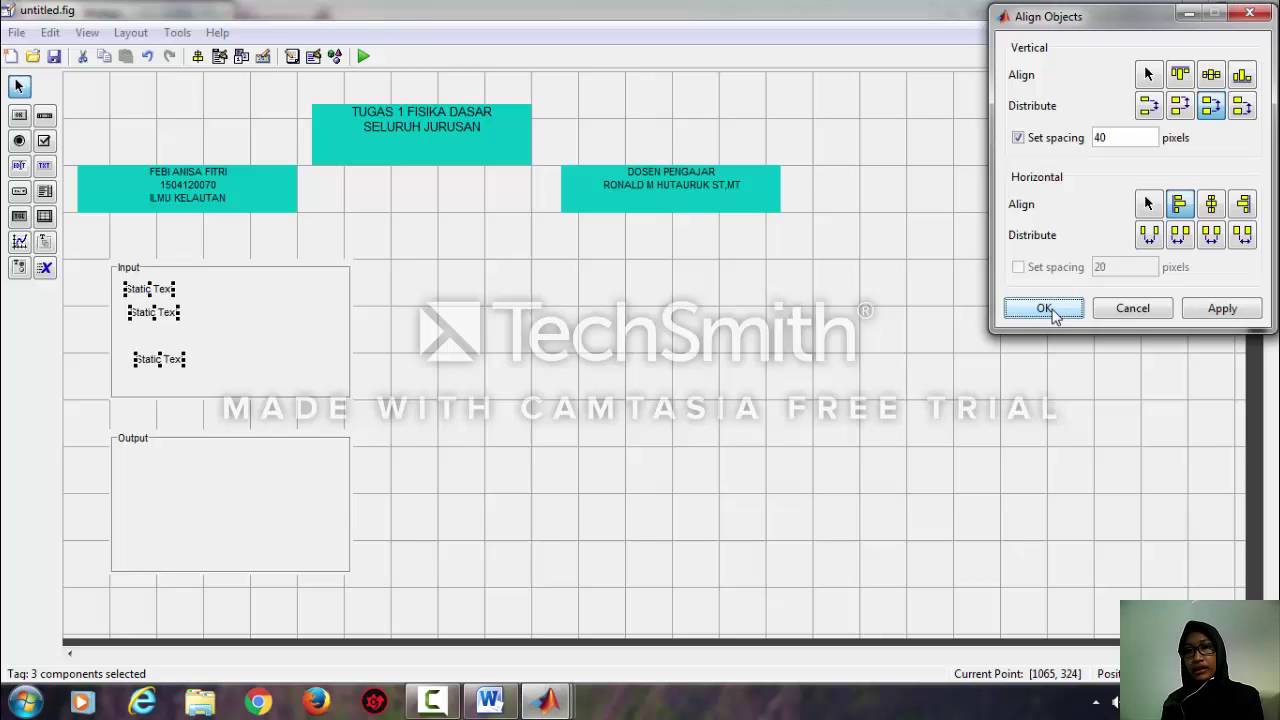
Task: Open the Align Objects tool in the toolbar
Action: tap(198, 57)
